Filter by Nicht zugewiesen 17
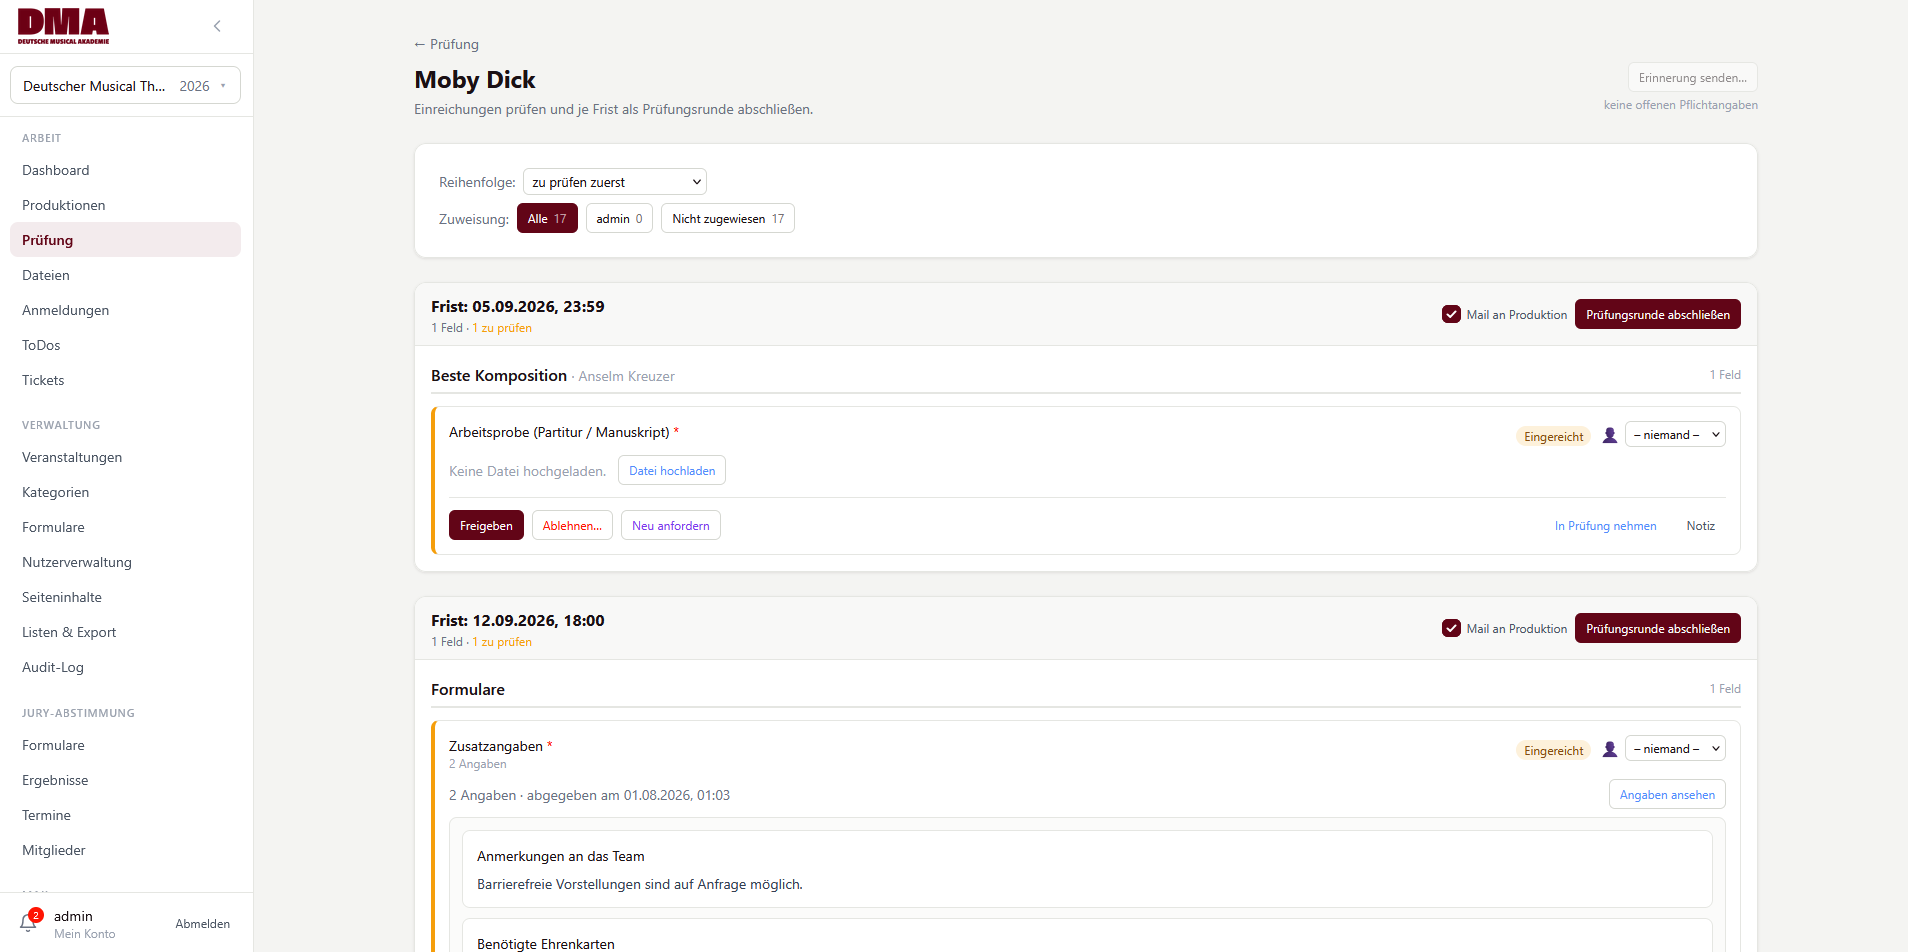 pyautogui.click(x=728, y=219)
